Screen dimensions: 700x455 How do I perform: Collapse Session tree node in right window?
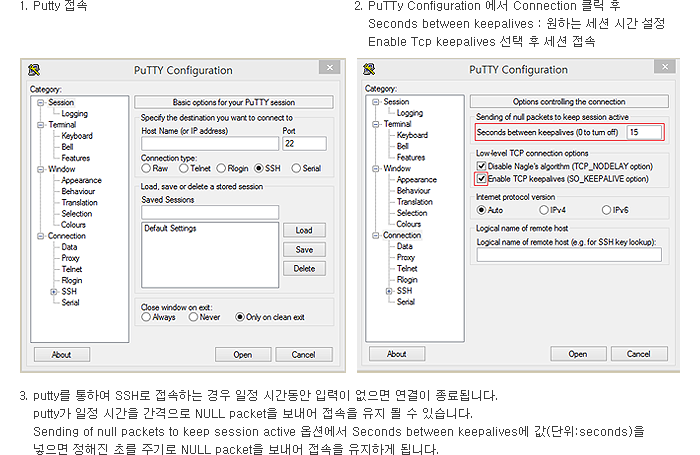376,102
